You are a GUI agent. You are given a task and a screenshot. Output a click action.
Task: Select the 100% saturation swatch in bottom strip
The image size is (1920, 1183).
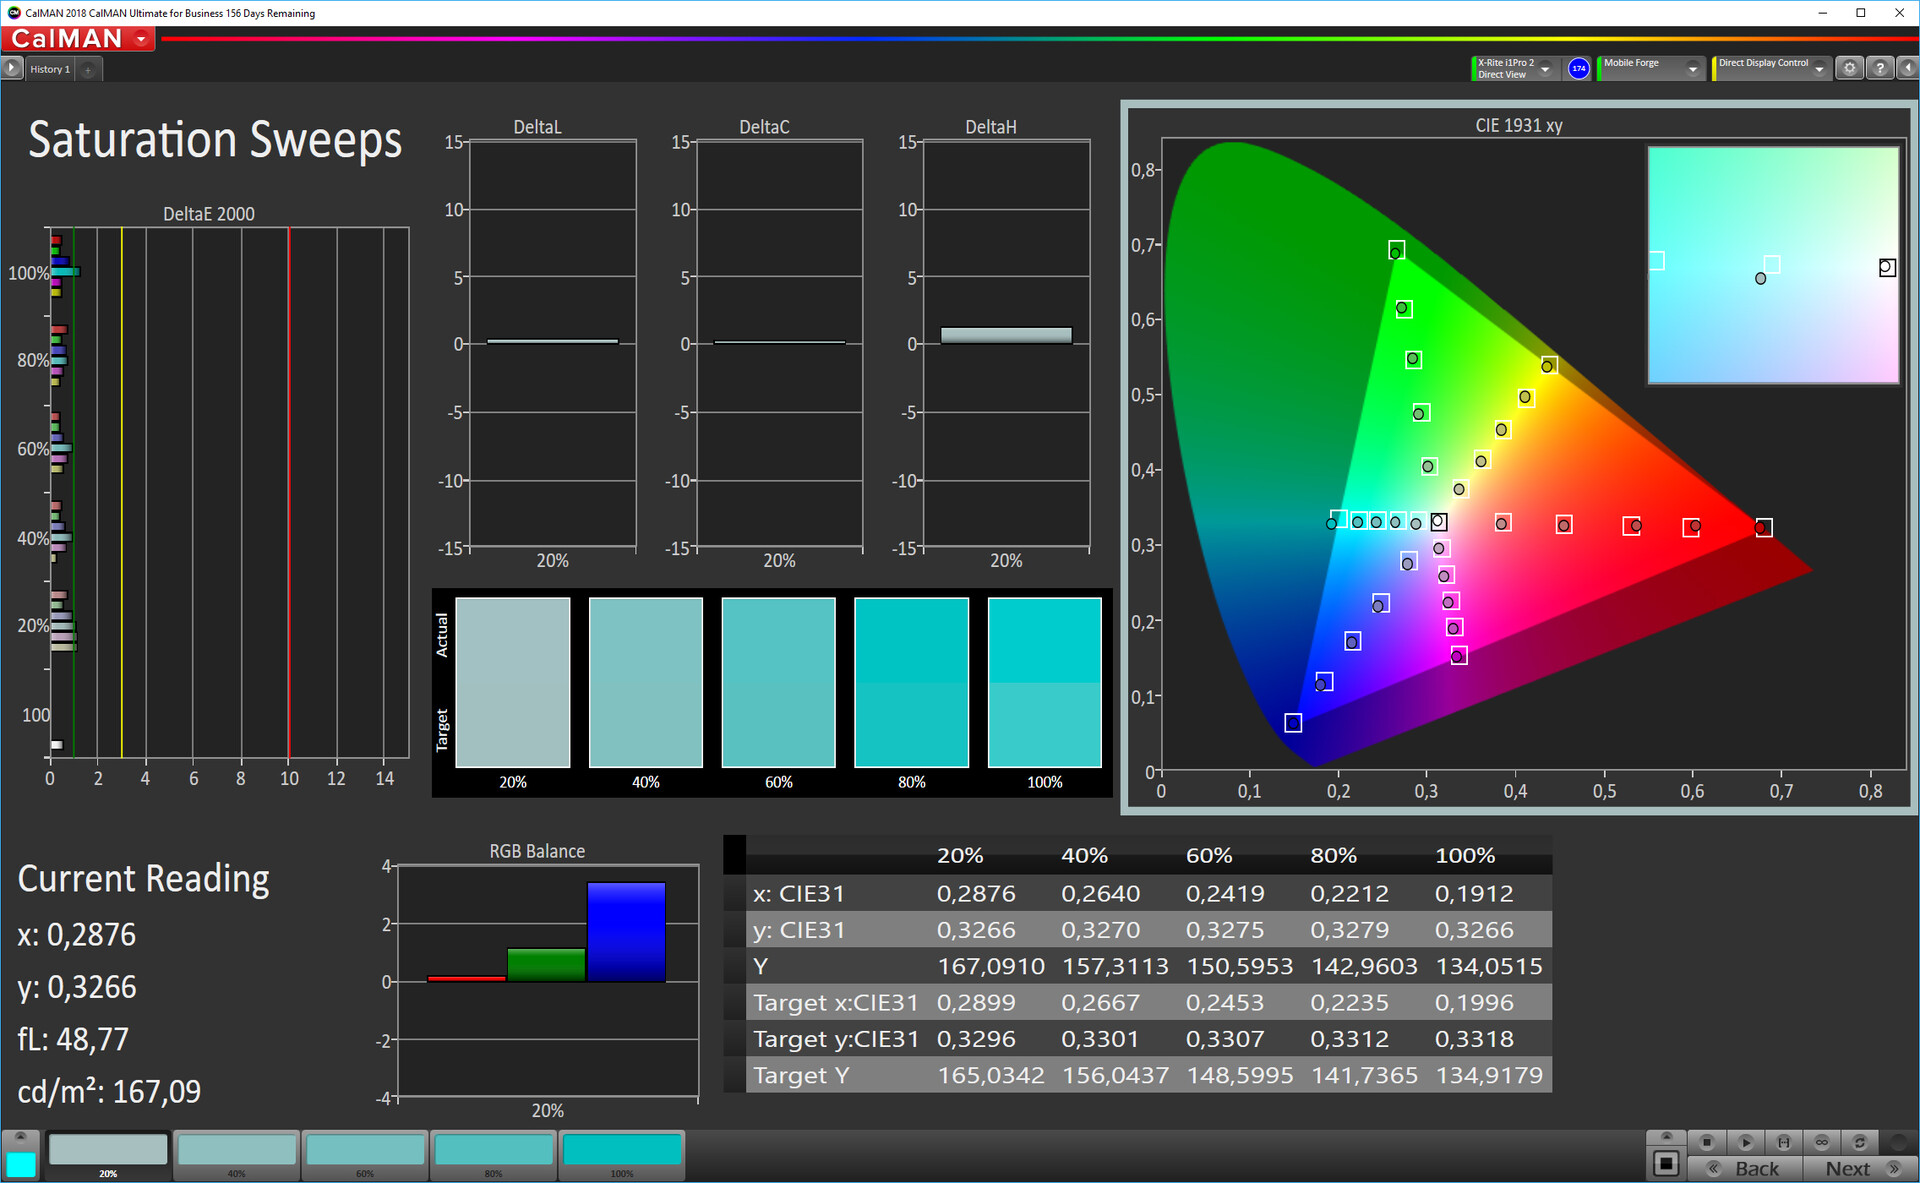pyautogui.click(x=622, y=1152)
